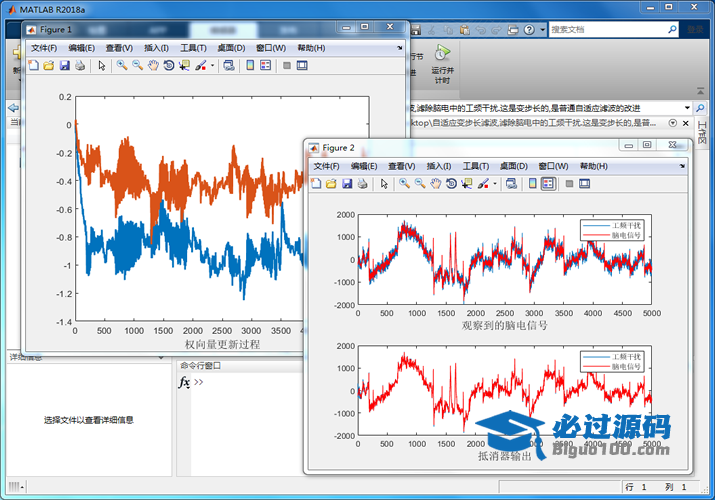Click Open File icon in Figure 1 toolbar

click(49, 66)
